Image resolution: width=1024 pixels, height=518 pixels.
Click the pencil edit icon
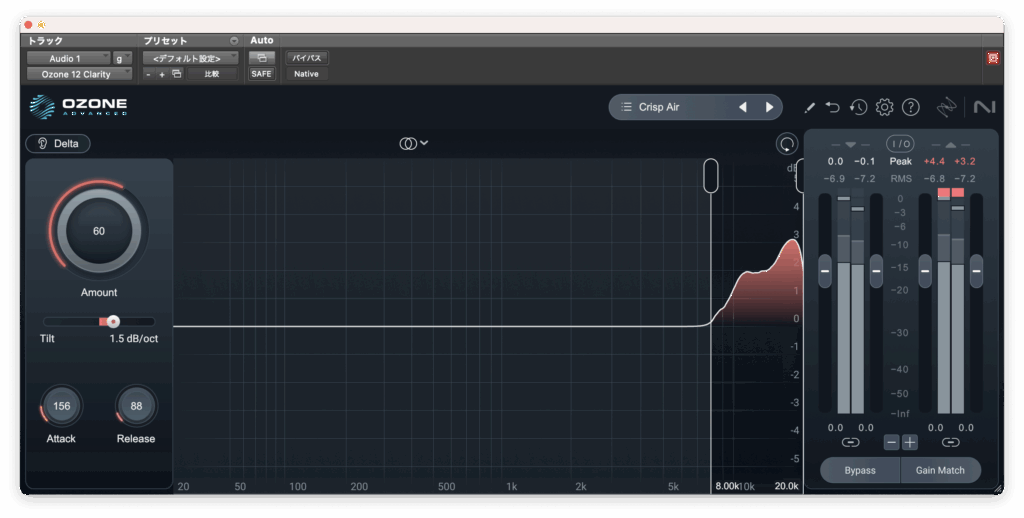click(810, 107)
